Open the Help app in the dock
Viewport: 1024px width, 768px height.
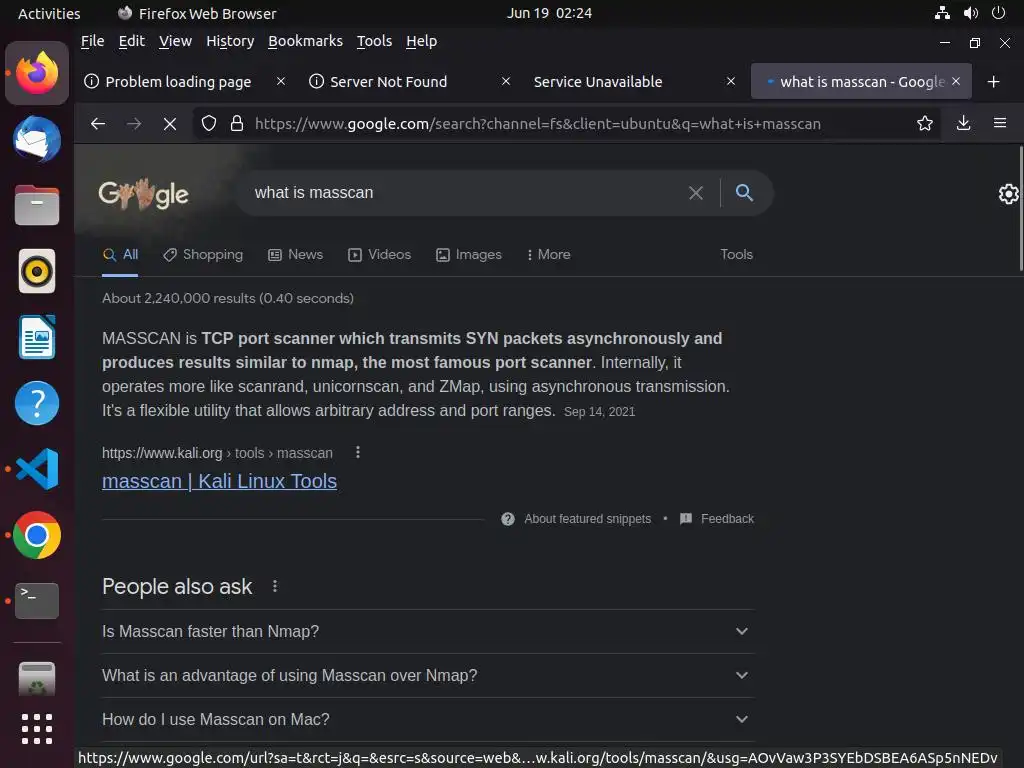click(37, 403)
